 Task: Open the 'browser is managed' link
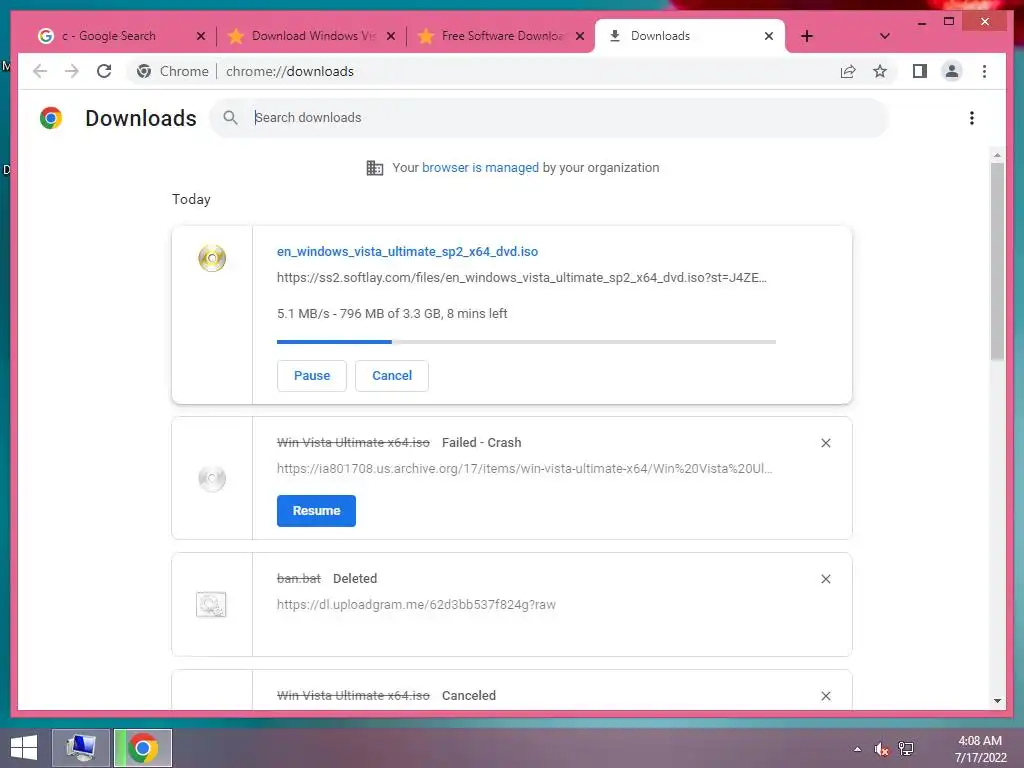tap(480, 168)
